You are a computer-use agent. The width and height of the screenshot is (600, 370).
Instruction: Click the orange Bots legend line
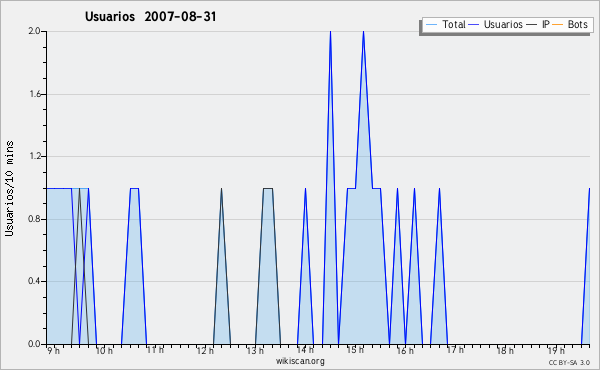tap(558, 25)
